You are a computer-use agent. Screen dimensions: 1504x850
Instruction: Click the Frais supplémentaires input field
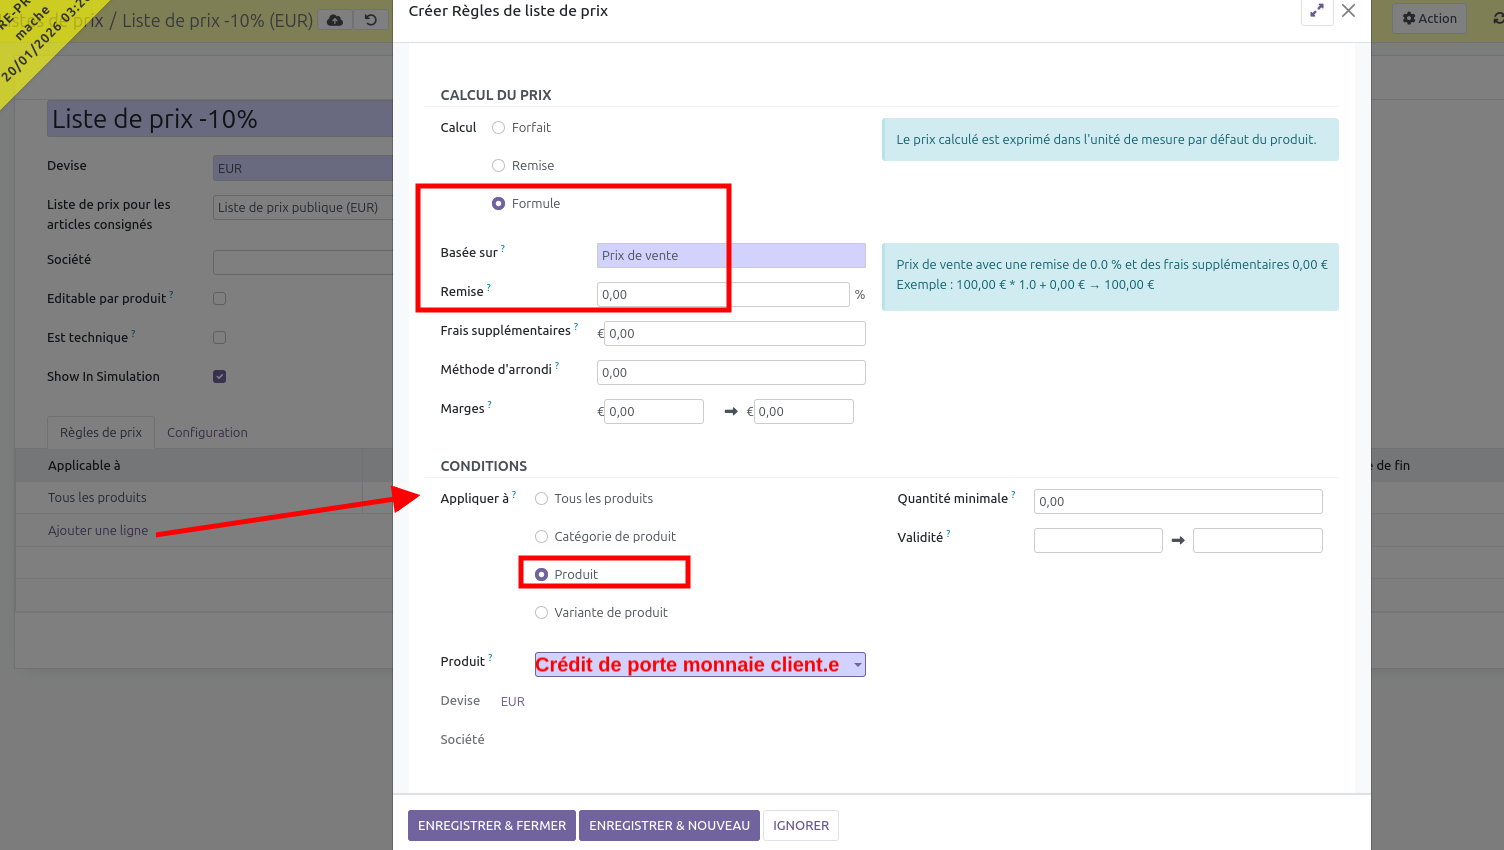[x=734, y=334]
